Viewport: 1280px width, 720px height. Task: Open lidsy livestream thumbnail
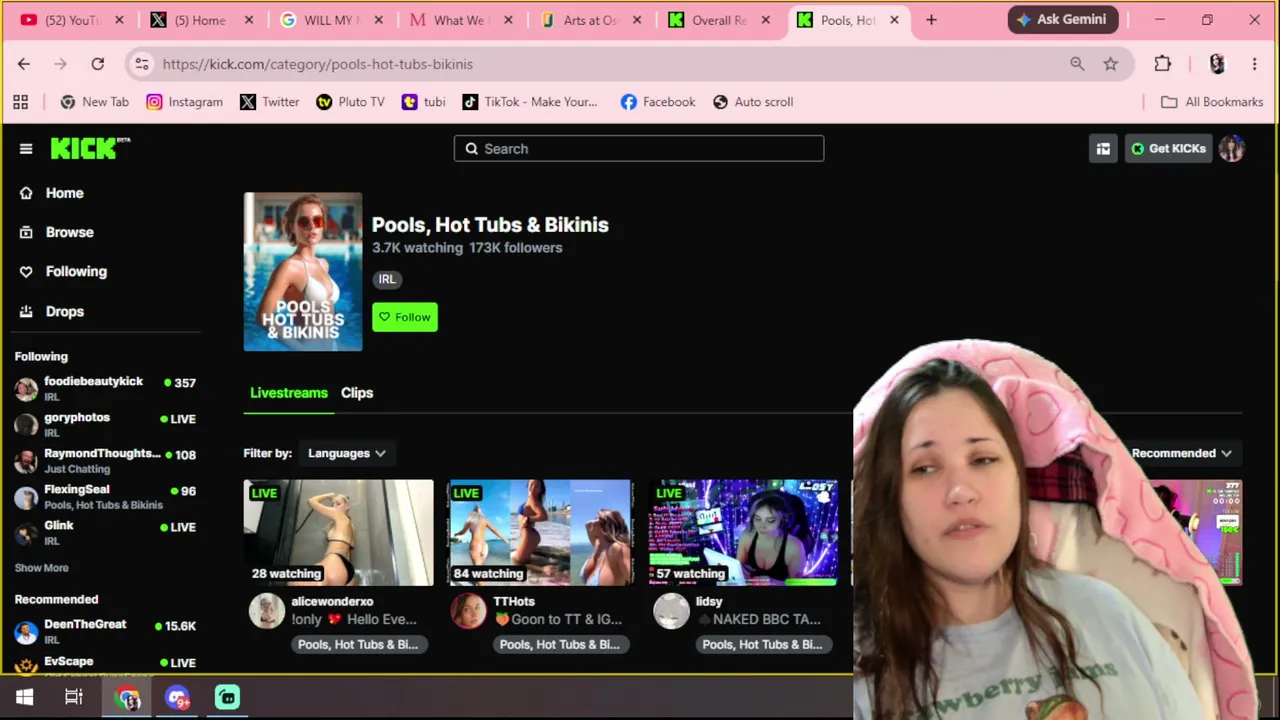[x=743, y=532]
